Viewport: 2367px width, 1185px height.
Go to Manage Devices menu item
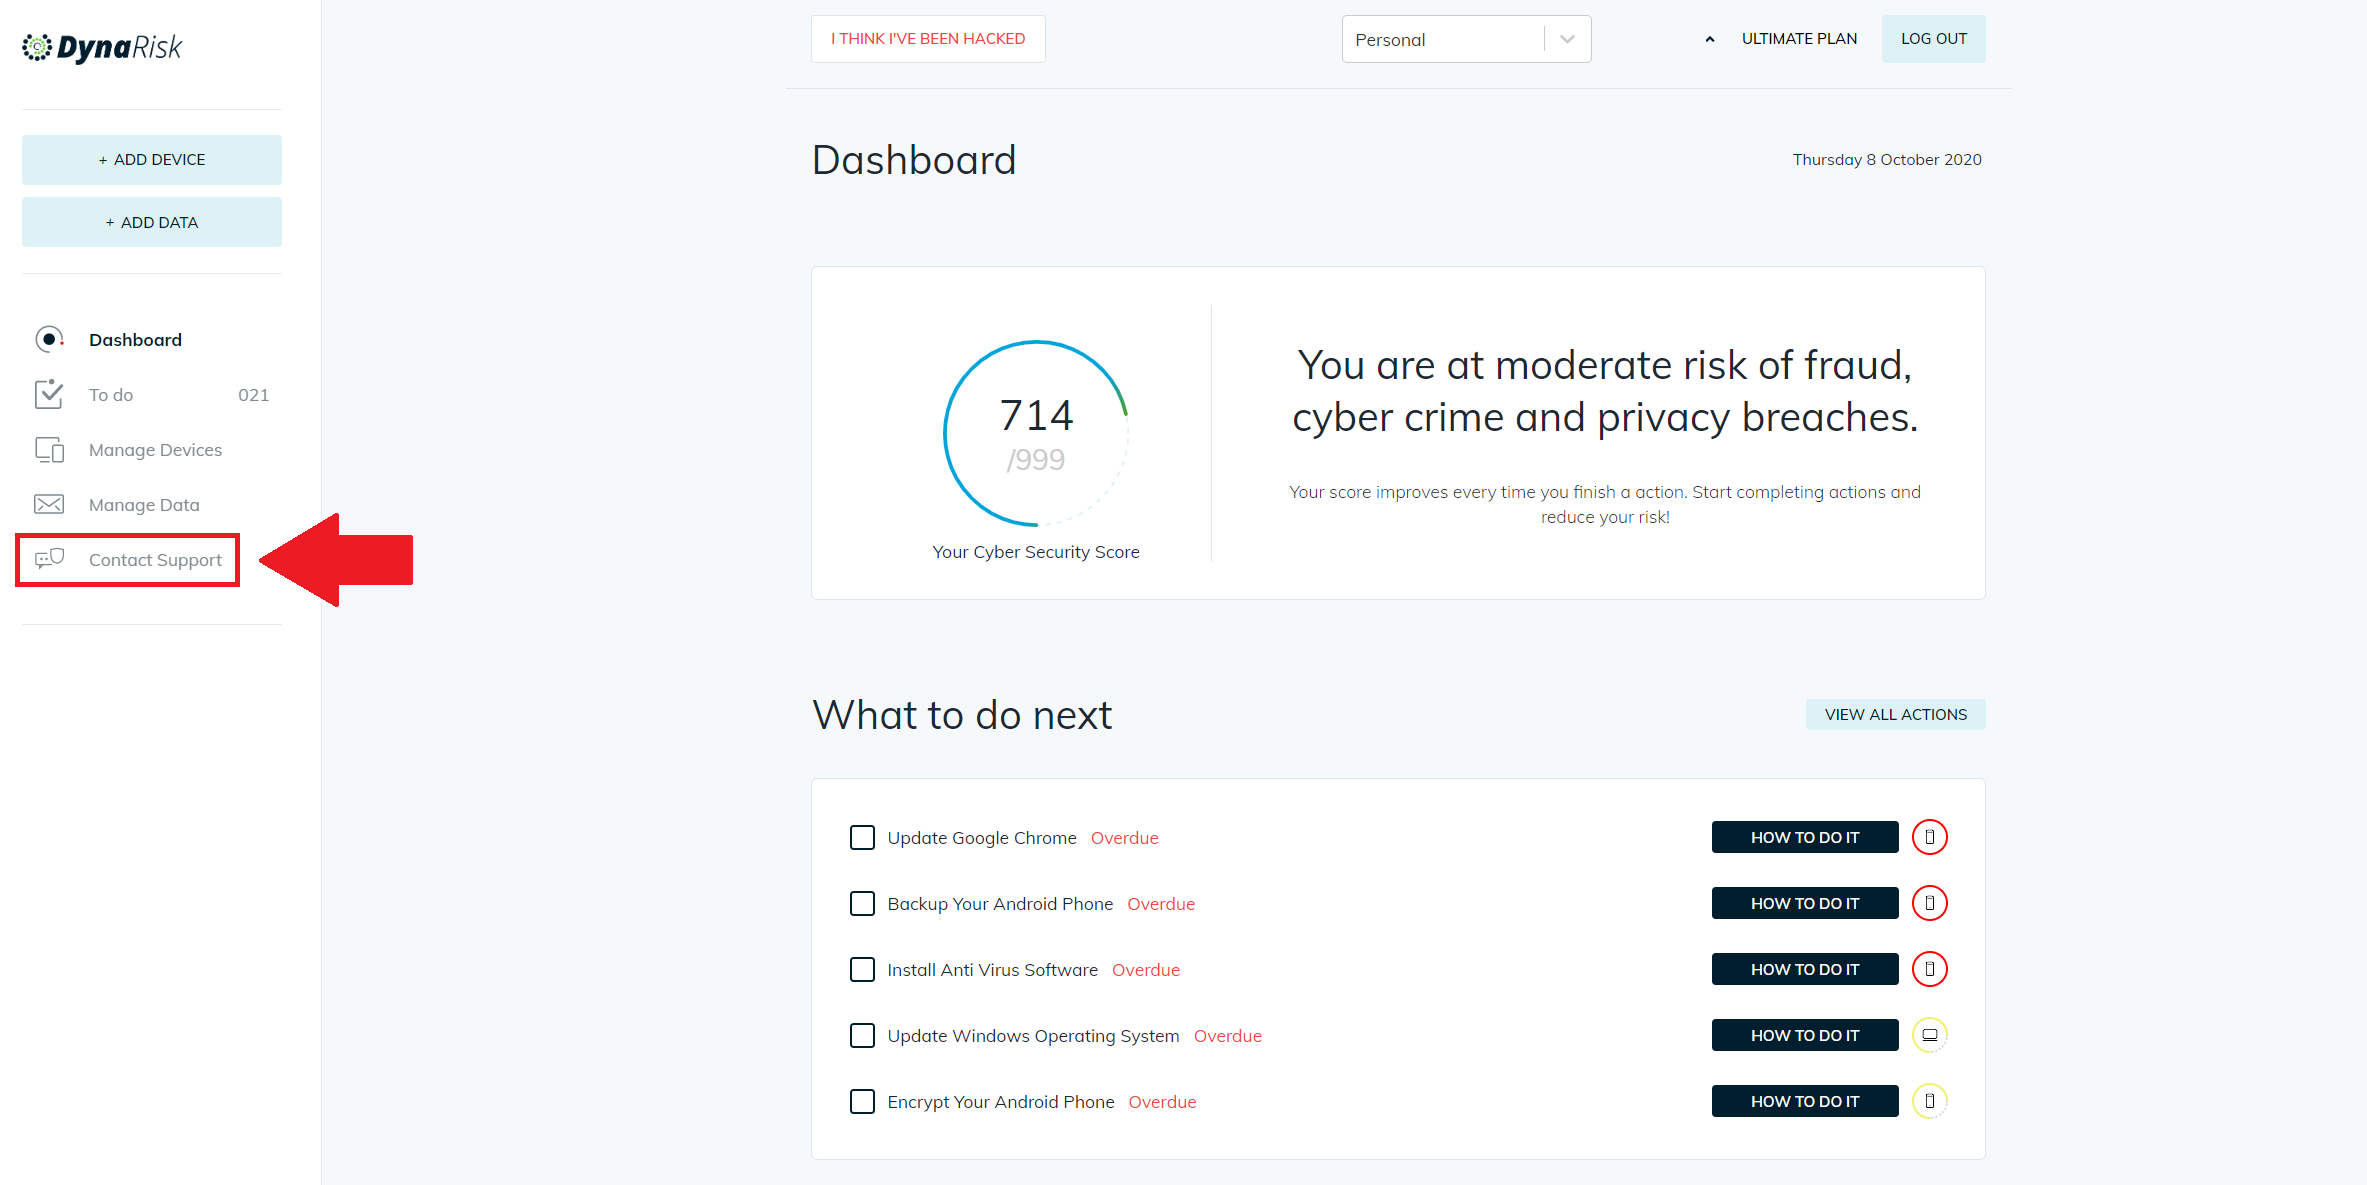click(155, 450)
